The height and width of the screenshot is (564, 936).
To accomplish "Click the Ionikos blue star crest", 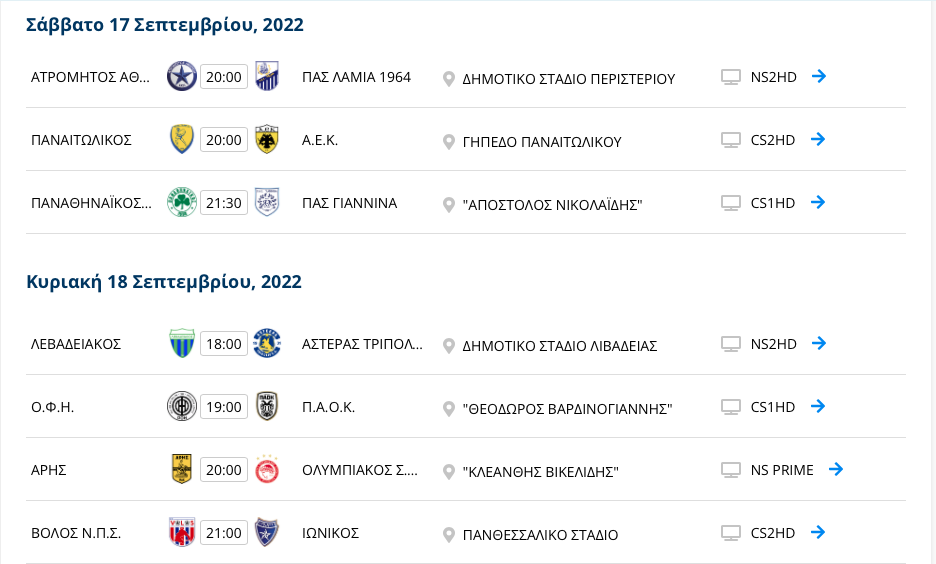I will click(267, 532).
